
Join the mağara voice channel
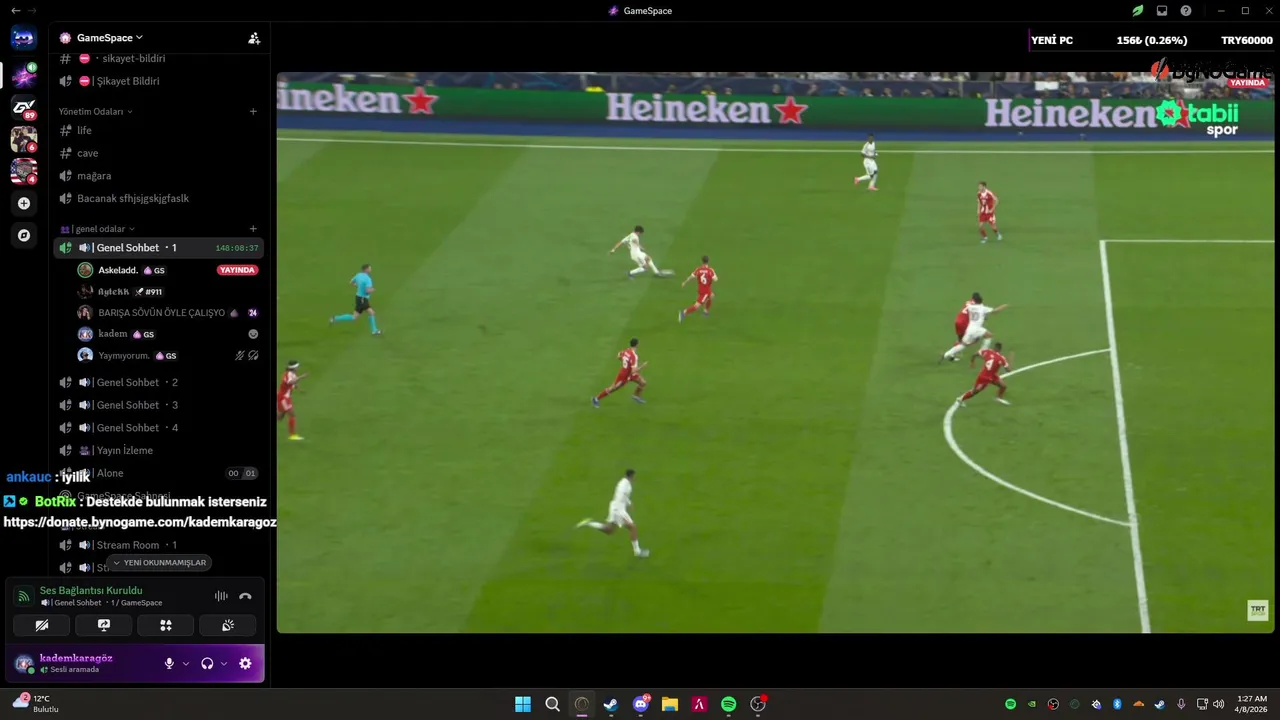point(159,176)
